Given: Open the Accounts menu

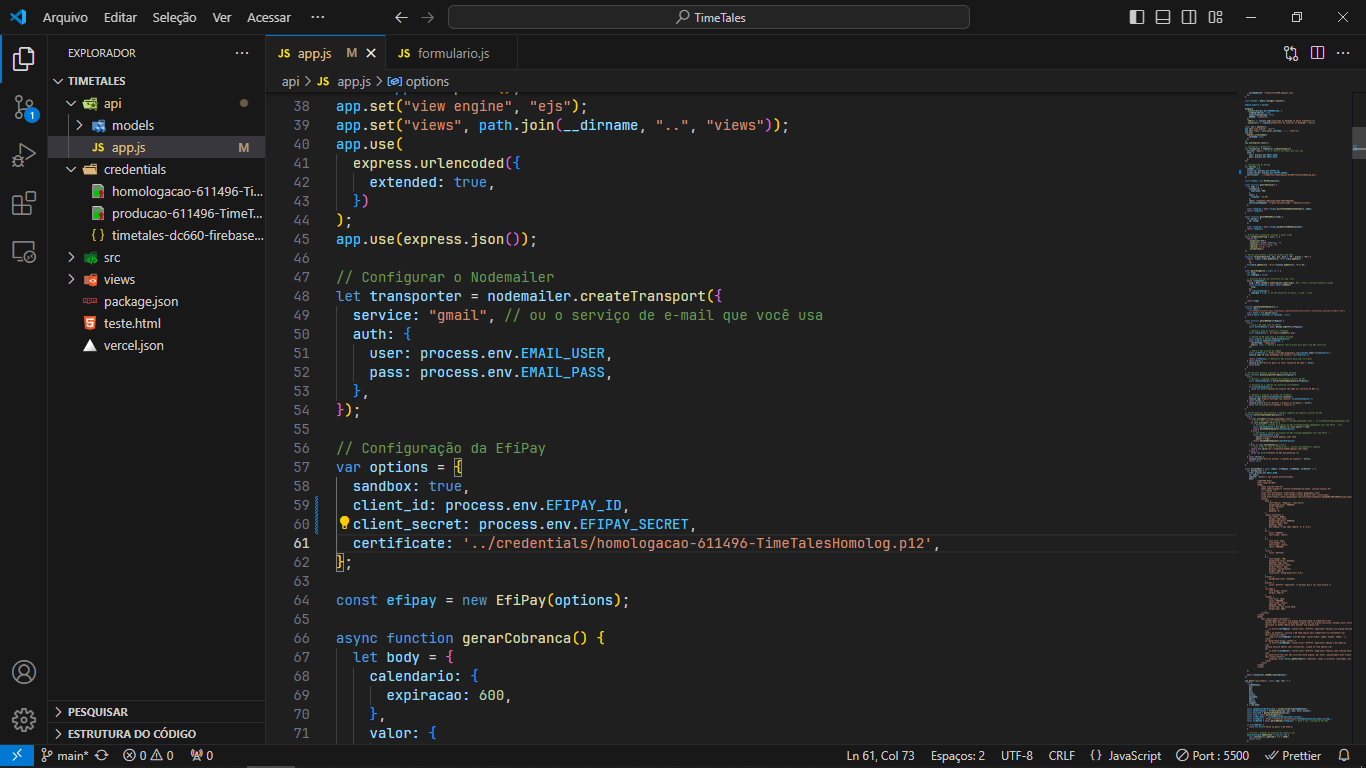Looking at the screenshot, I should click(24, 672).
